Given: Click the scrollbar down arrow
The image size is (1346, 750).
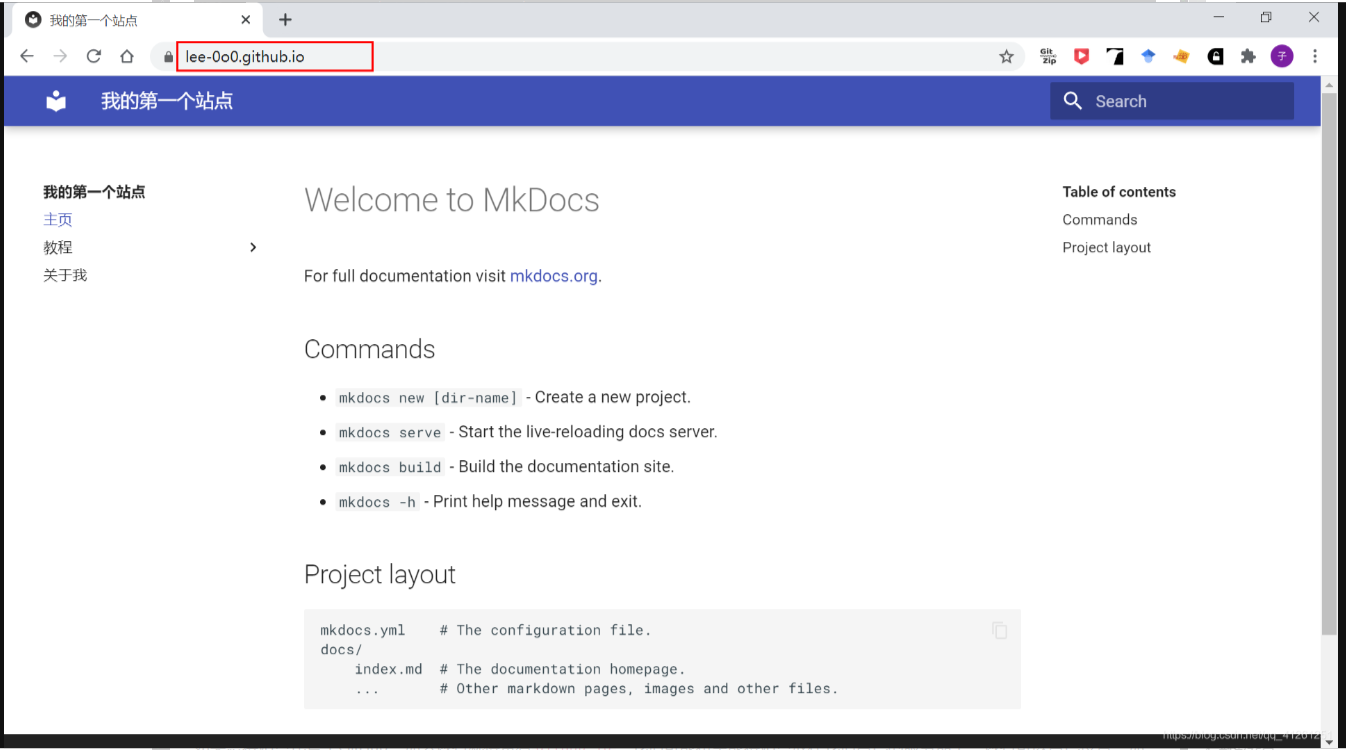Looking at the screenshot, I should tap(1329, 741).
